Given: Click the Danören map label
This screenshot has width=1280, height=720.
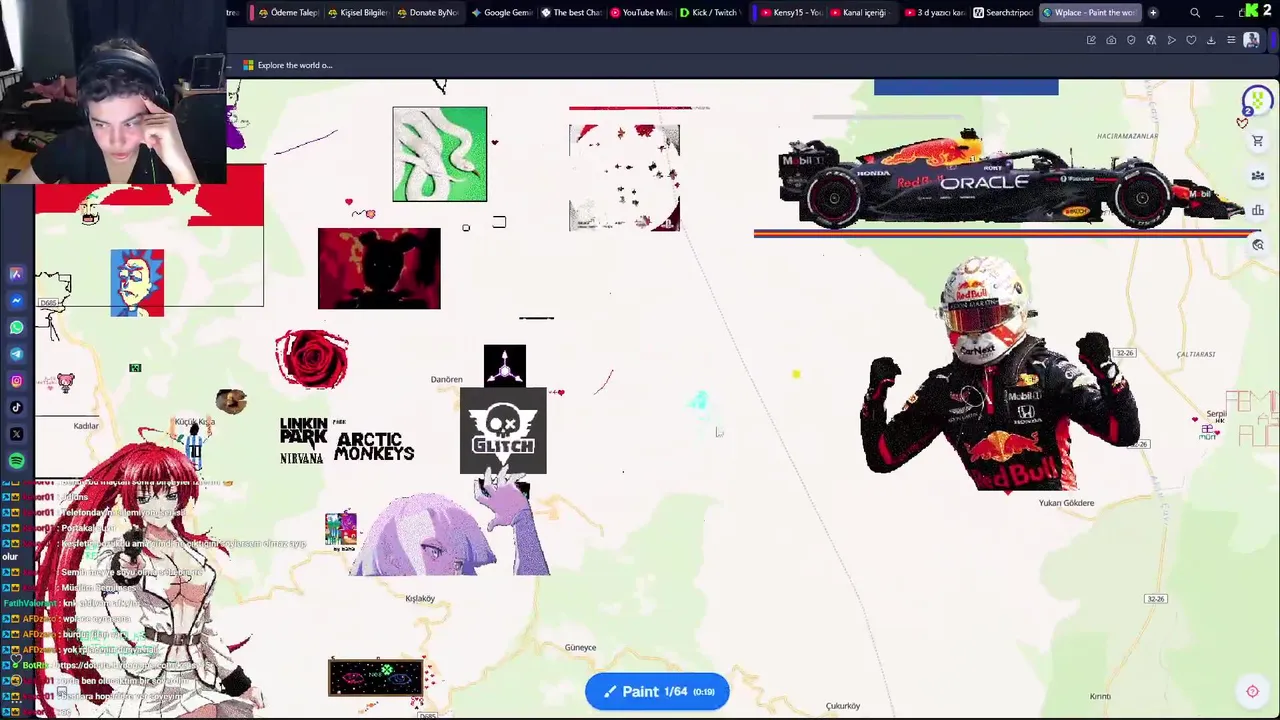Looking at the screenshot, I should click(x=447, y=380).
